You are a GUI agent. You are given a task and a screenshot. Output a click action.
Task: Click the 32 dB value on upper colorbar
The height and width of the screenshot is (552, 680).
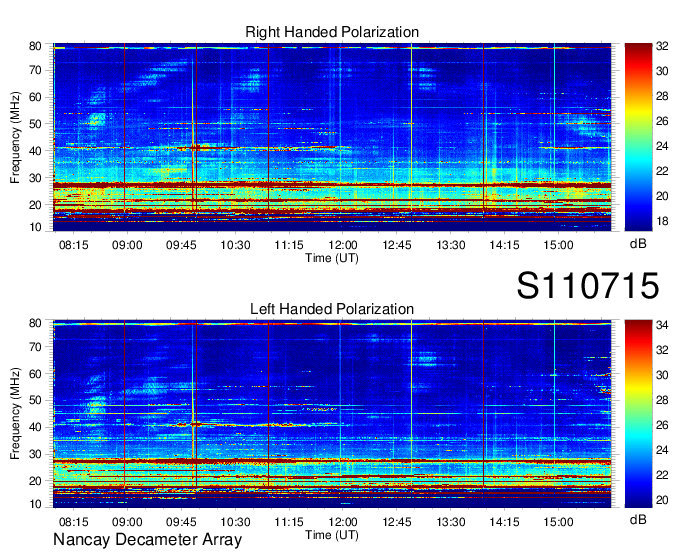(x=662, y=46)
